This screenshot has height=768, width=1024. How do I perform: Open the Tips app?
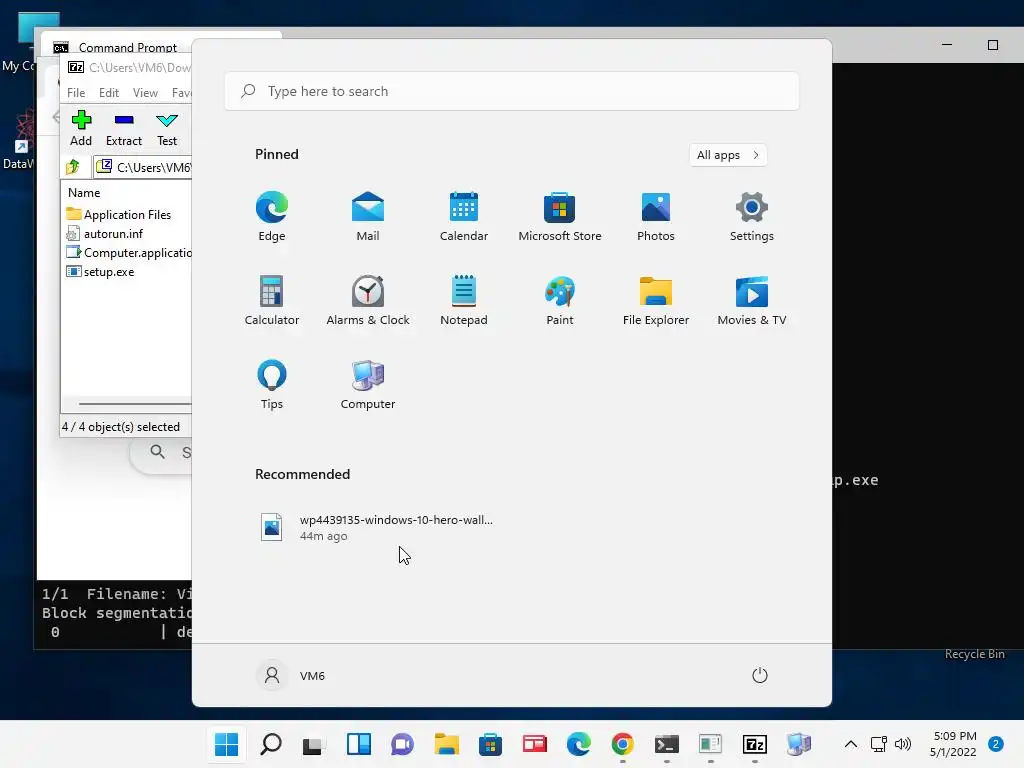(x=272, y=385)
